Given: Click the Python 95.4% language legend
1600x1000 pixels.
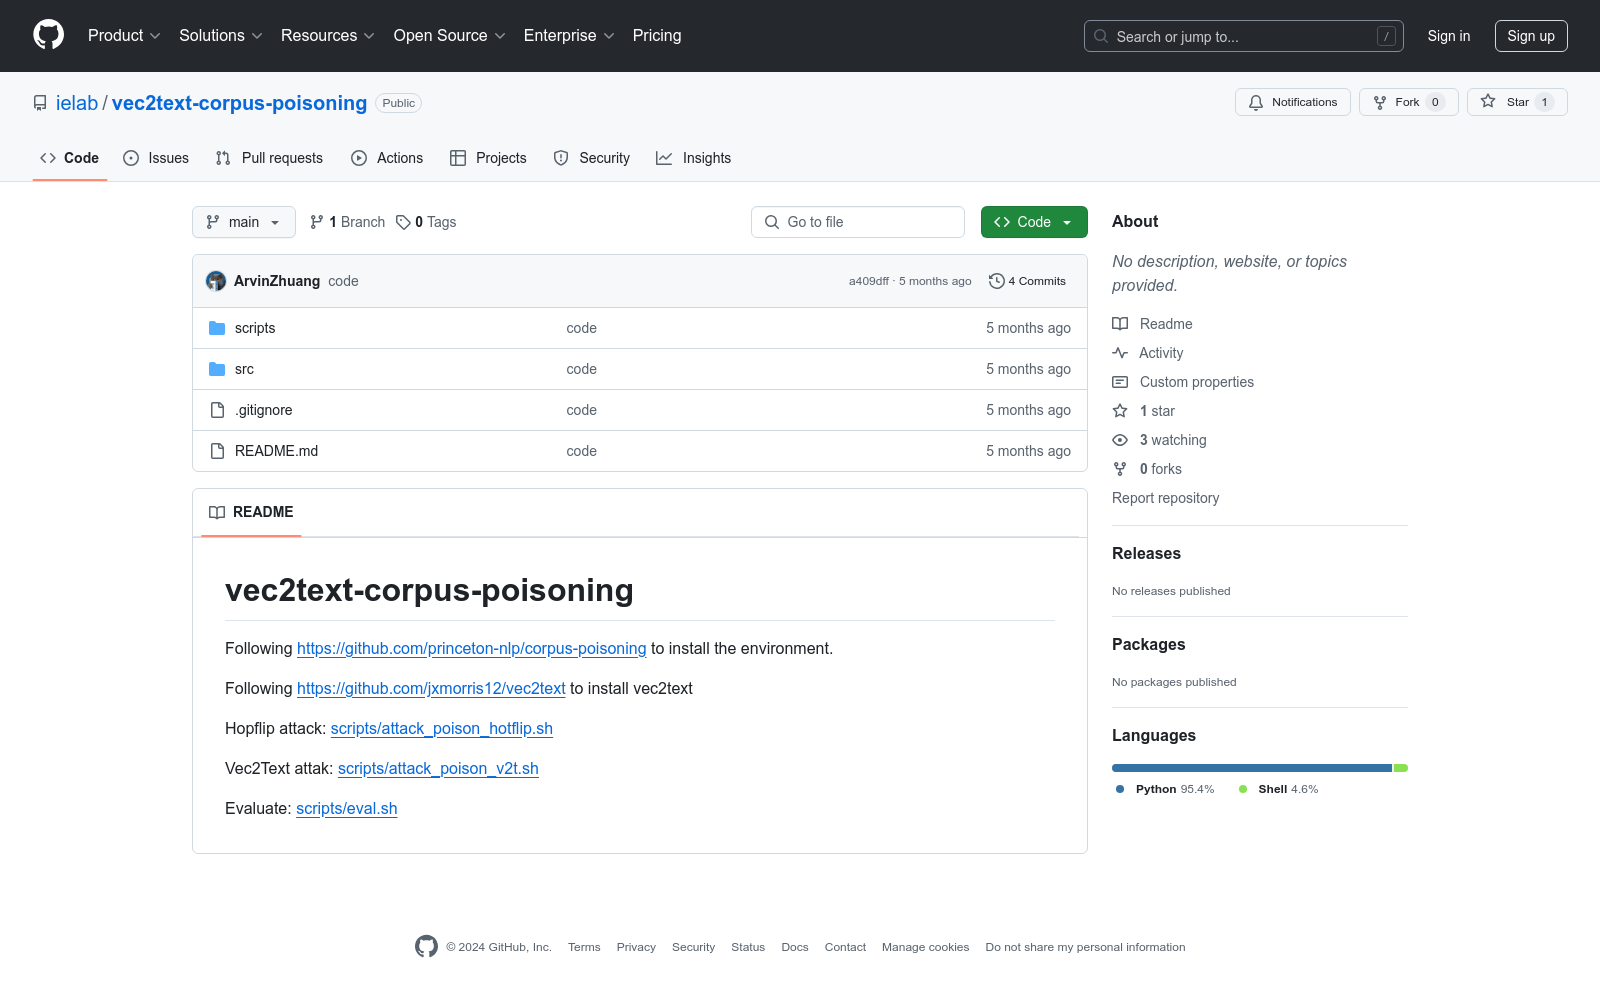Looking at the screenshot, I should pyautogui.click(x=1165, y=789).
